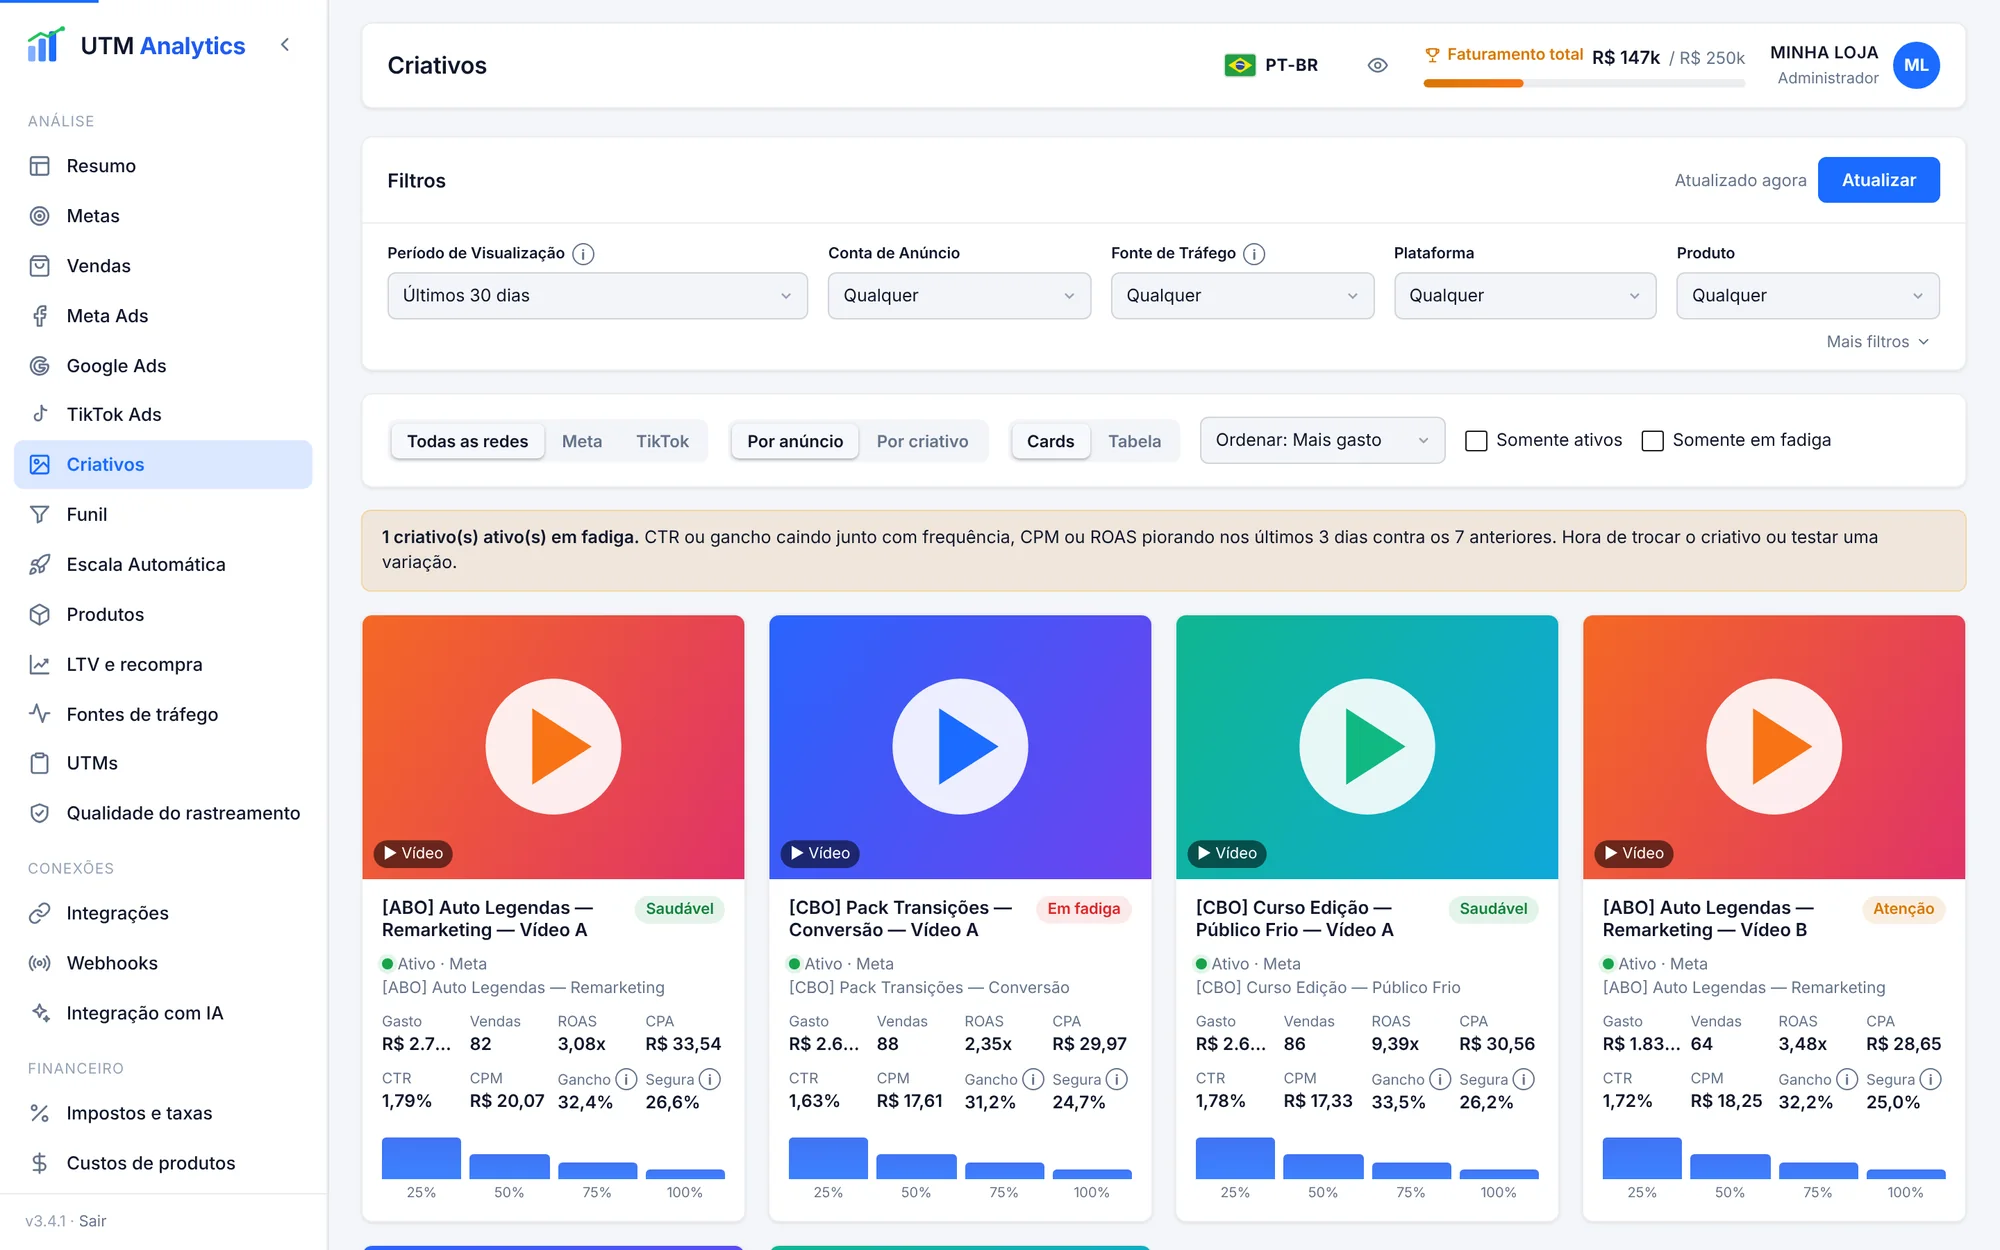This screenshot has height=1250, width=2000.
Task: Open the Últimos 30 dias period dropdown
Action: (x=597, y=296)
